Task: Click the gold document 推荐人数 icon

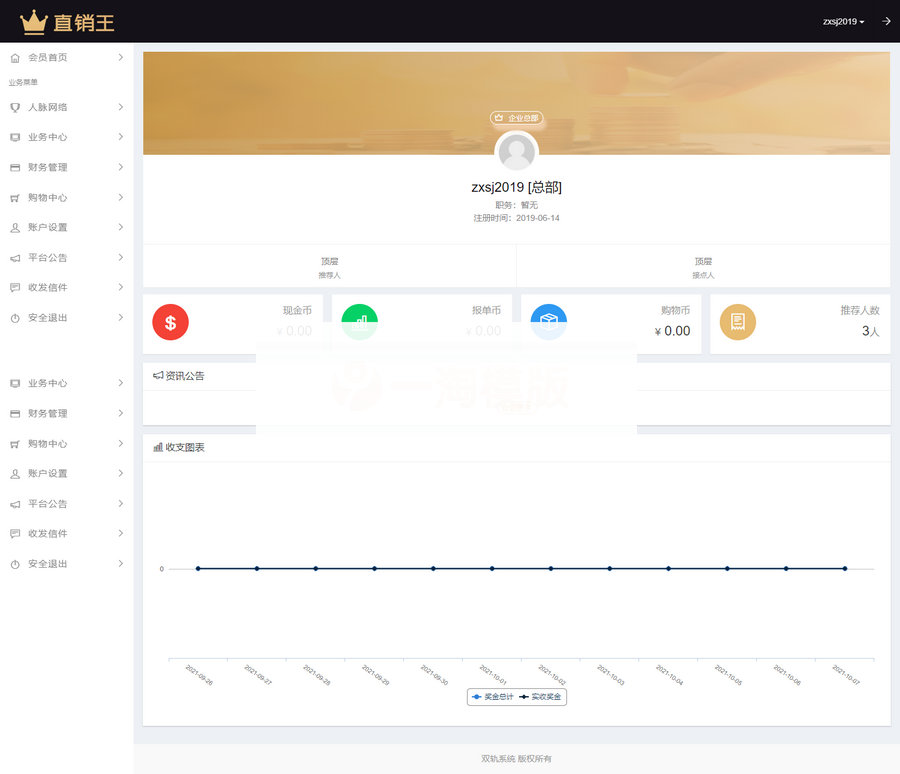Action: tap(738, 322)
